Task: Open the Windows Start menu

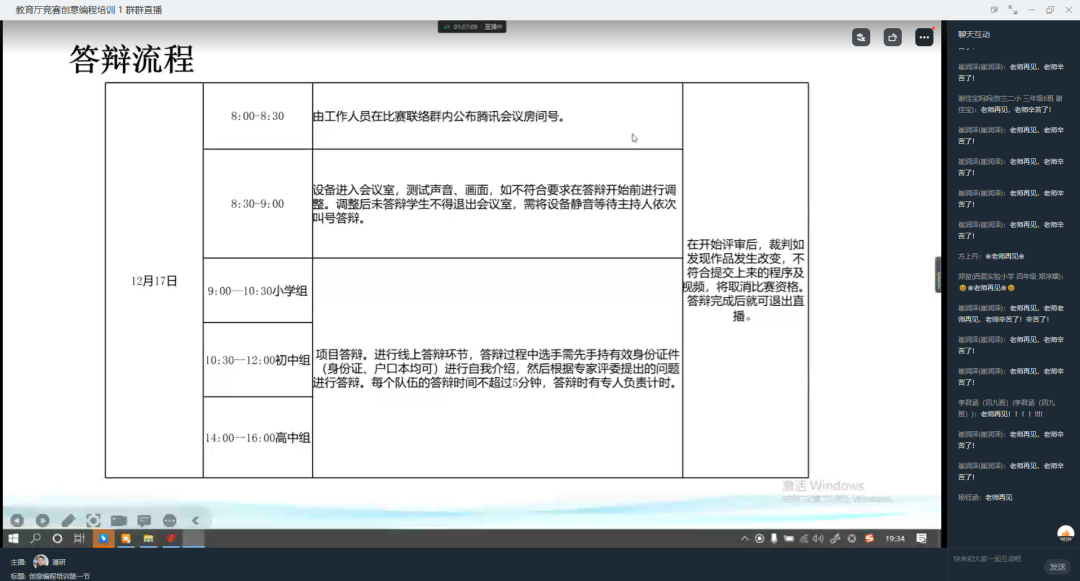Action: [x=13, y=537]
